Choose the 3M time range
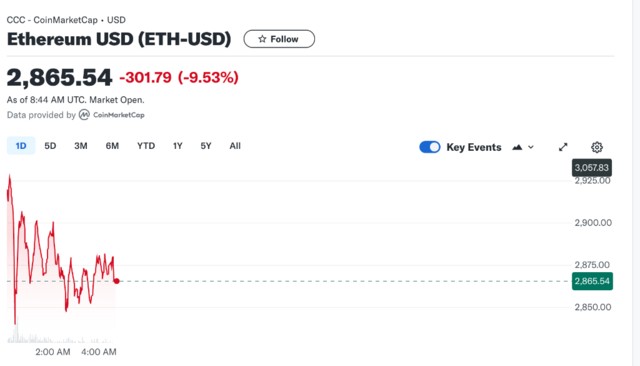 pyautogui.click(x=81, y=146)
